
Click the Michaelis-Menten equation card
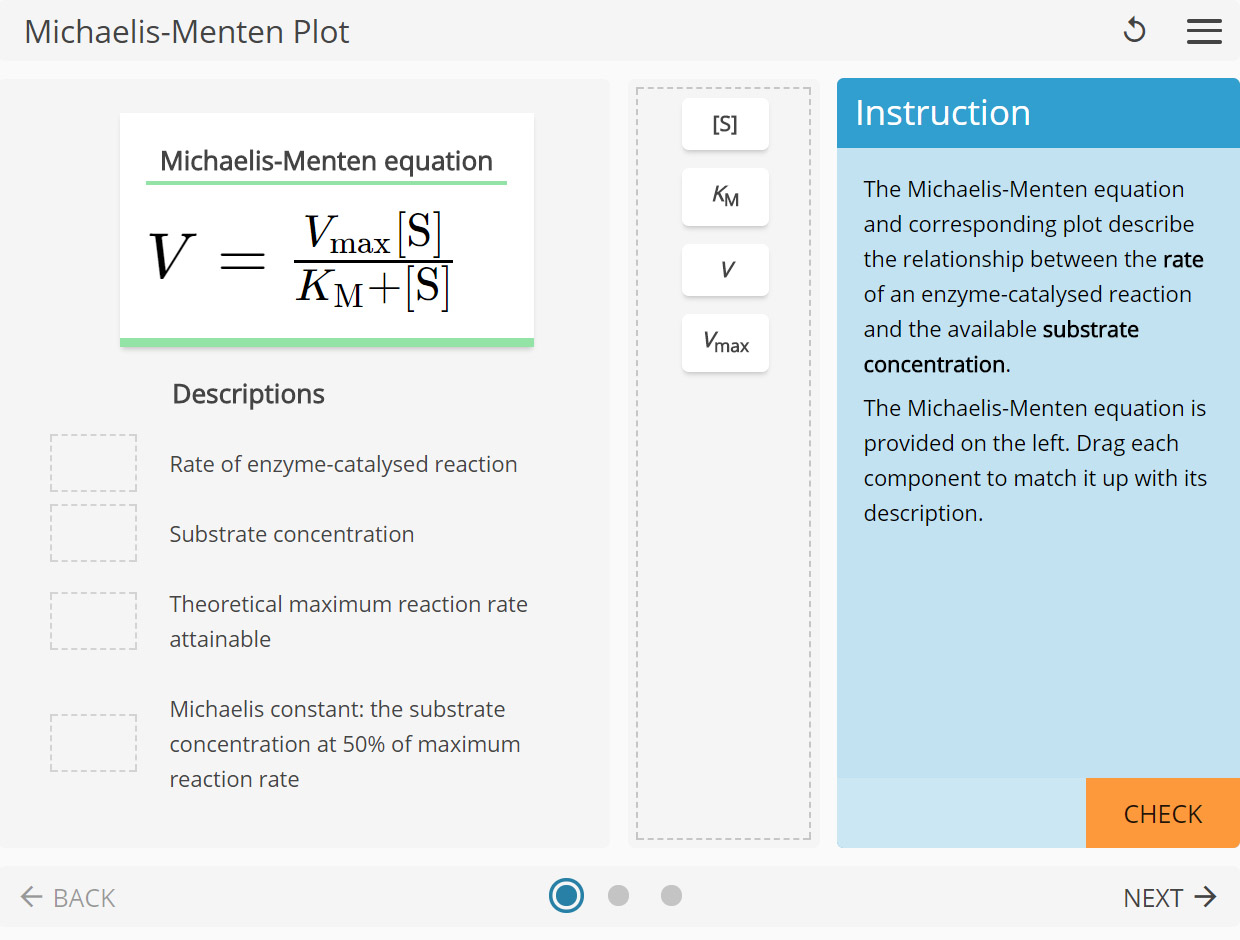point(326,228)
